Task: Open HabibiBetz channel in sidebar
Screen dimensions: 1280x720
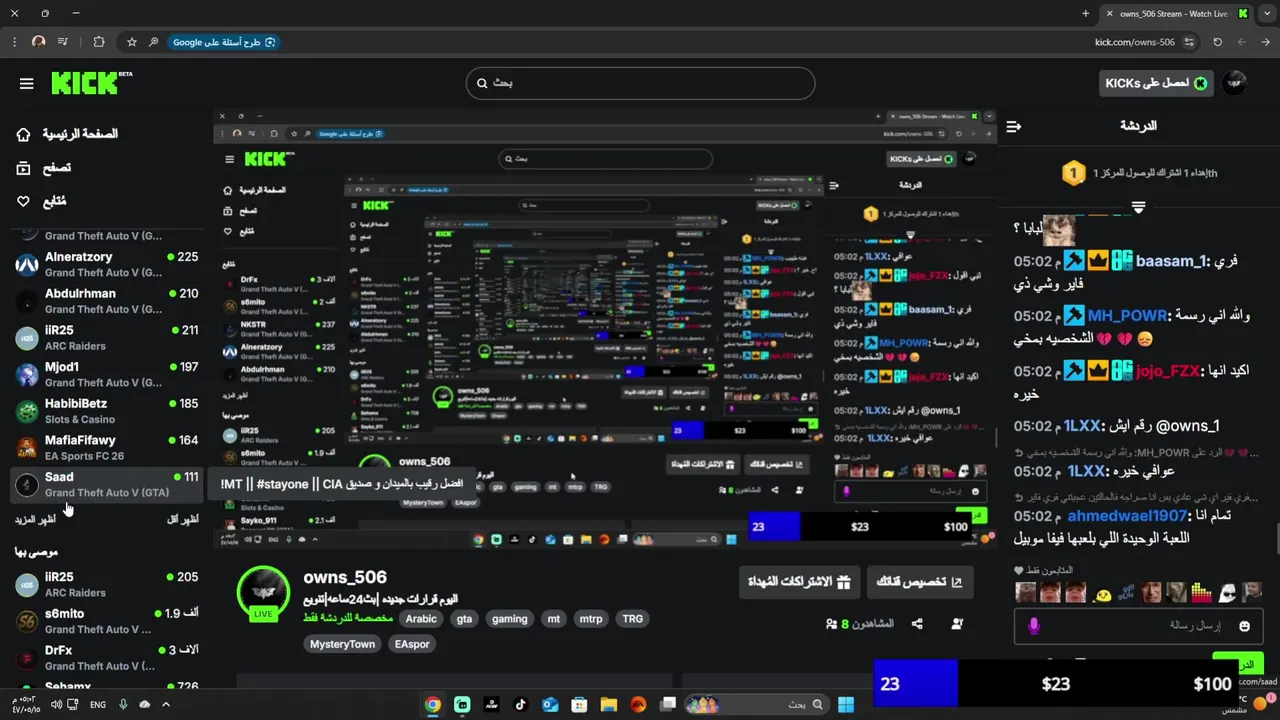Action: [107, 411]
